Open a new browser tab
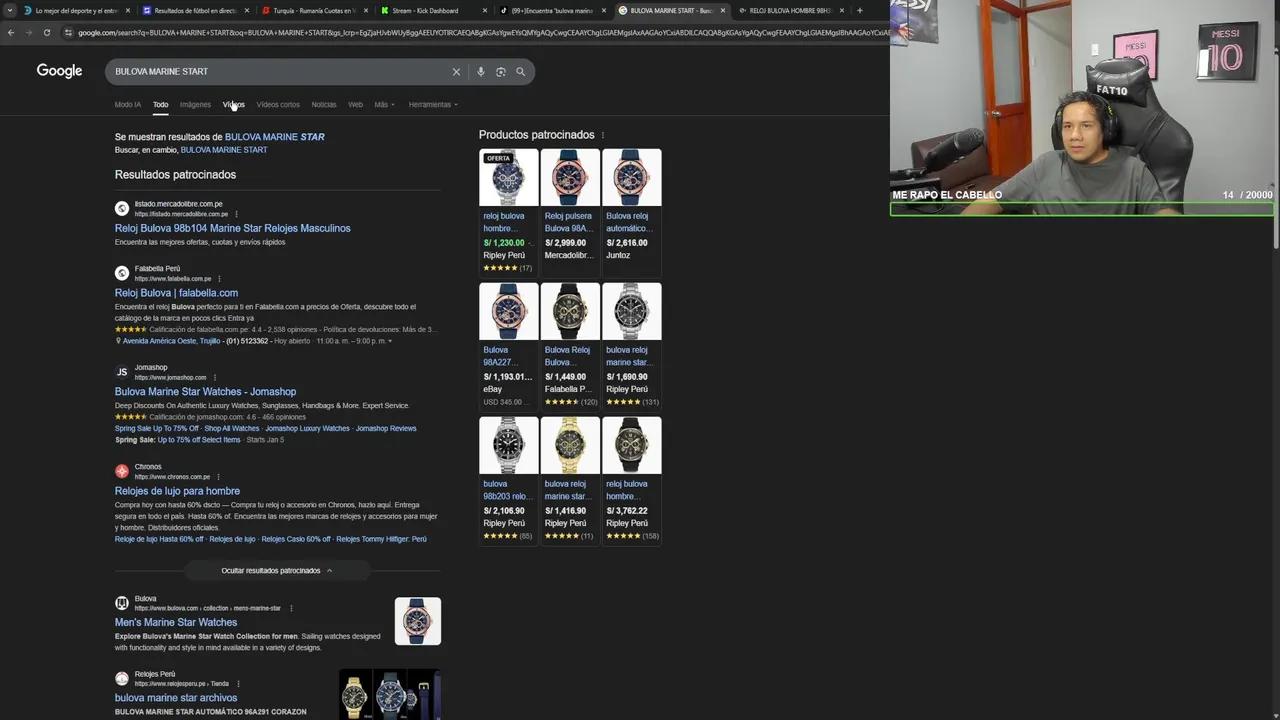The image size is (1280, 720). (859, 11)
